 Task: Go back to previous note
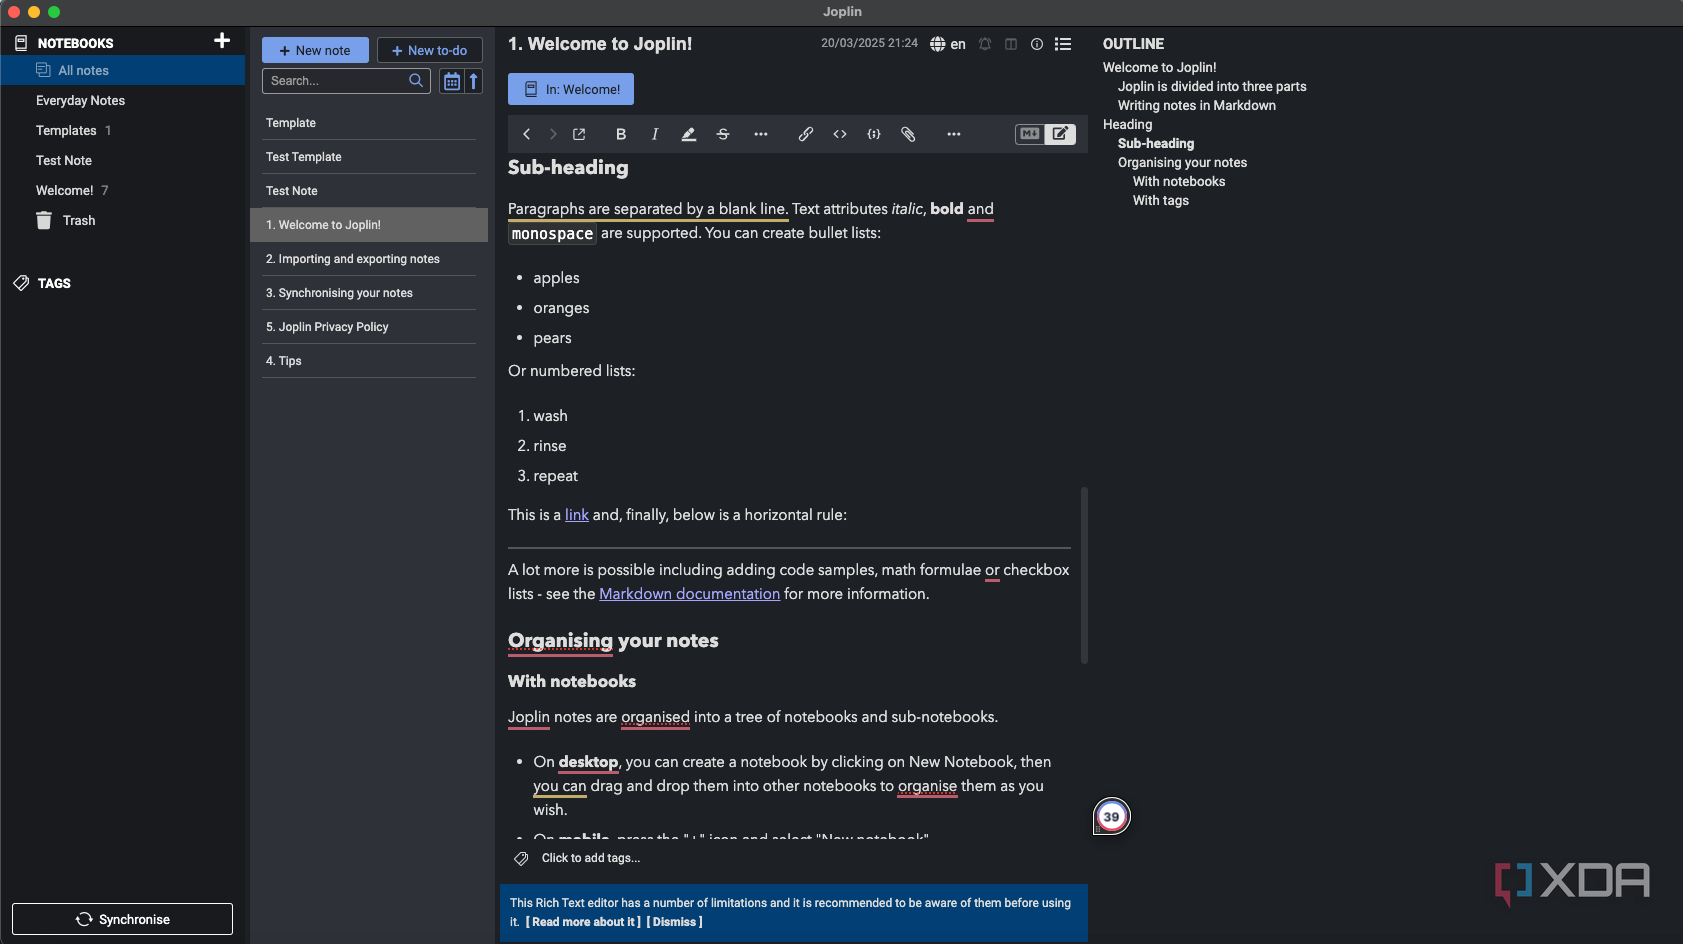click(x=526, y=134)
